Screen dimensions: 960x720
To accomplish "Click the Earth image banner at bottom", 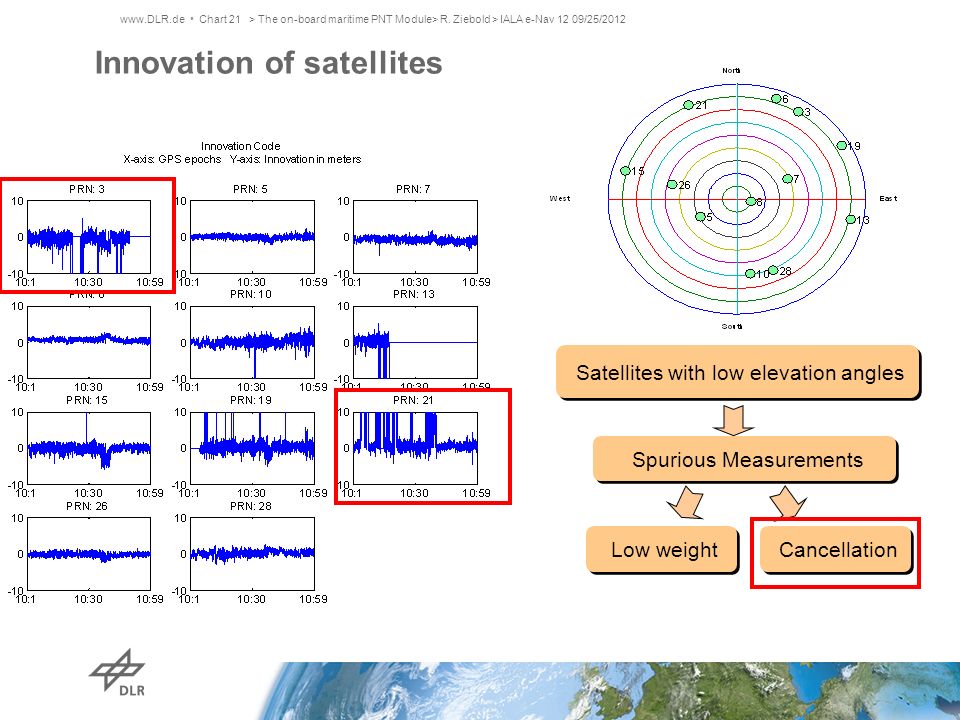I will (x=609, y=691).
